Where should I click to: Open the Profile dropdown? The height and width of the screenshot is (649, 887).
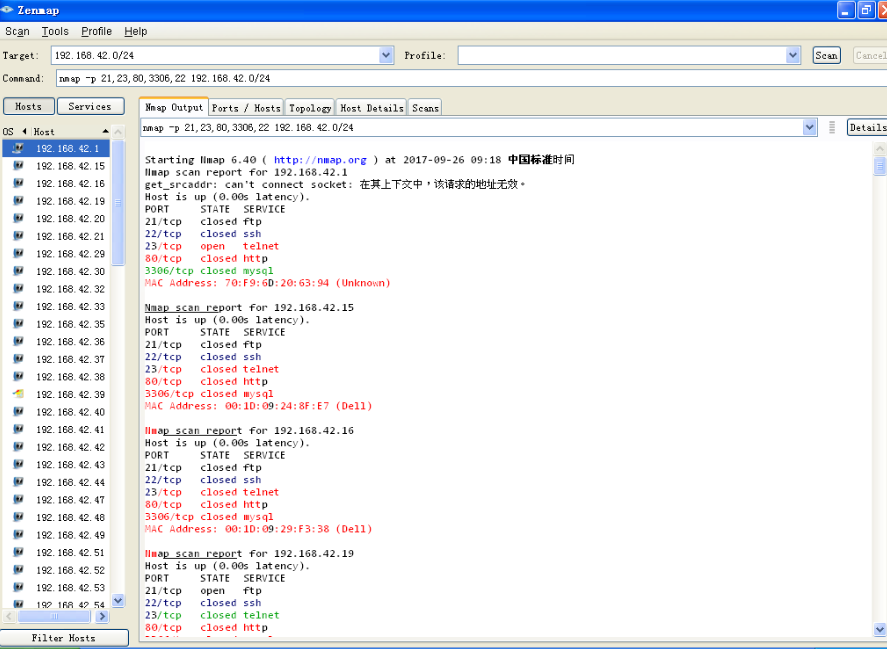pyautogui.click(x=793, y=56)
